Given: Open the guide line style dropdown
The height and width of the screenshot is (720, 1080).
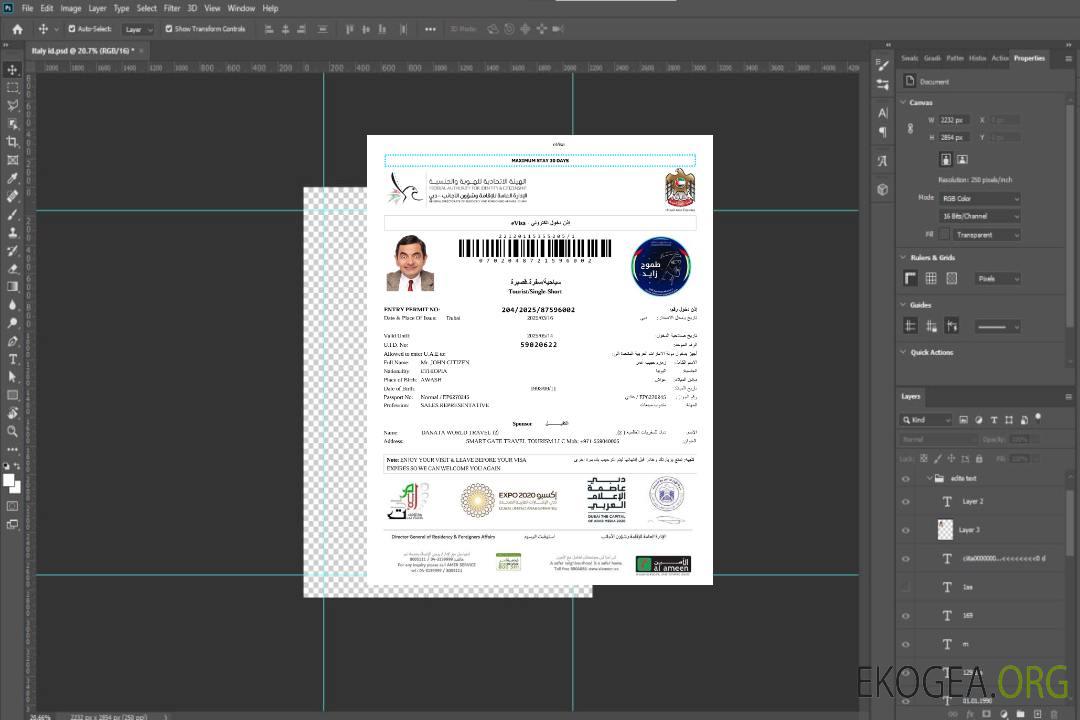Looking at the screenshot, I should tap(997, 327).
